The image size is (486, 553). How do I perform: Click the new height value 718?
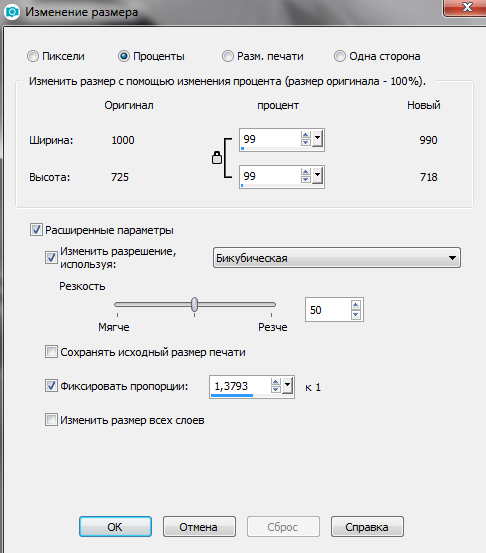pyautogui.click(x=429, y=177)
